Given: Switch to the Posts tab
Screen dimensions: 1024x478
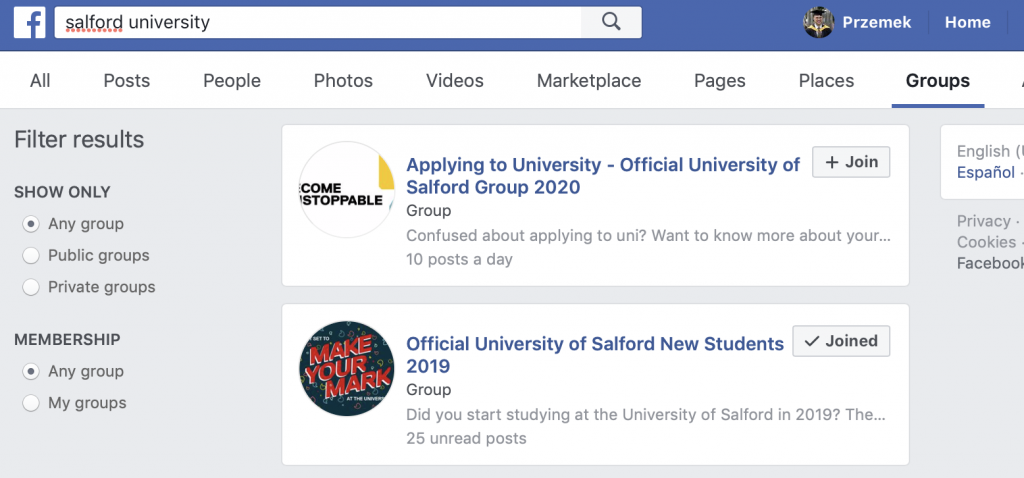Looking at the screenshot, I should [x=127, y=80].
